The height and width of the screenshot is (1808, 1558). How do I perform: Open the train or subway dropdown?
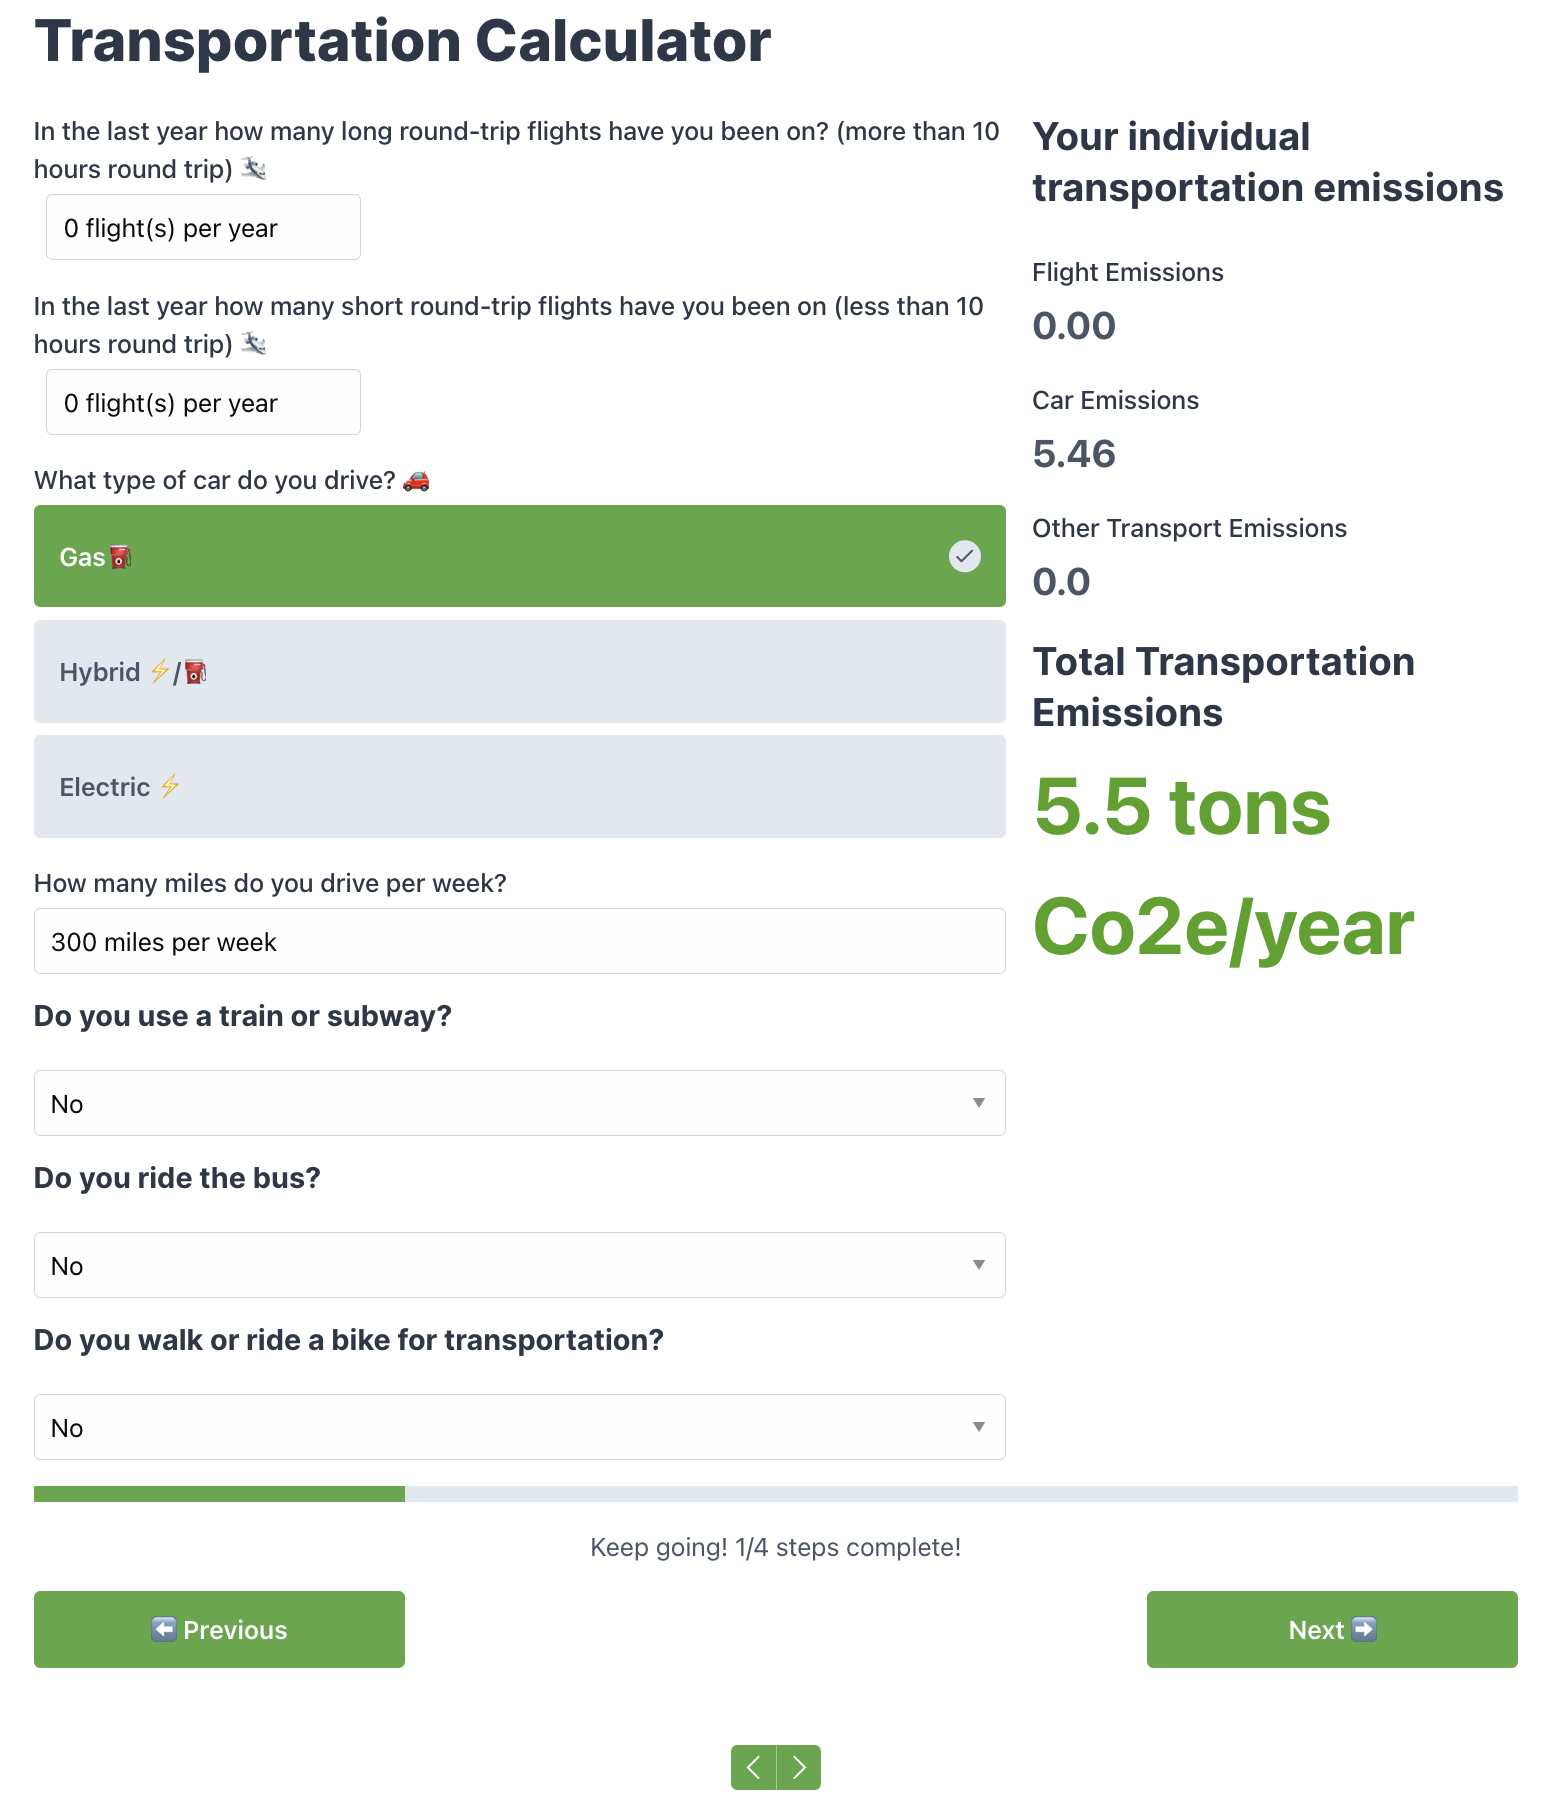coord(519,1103)
